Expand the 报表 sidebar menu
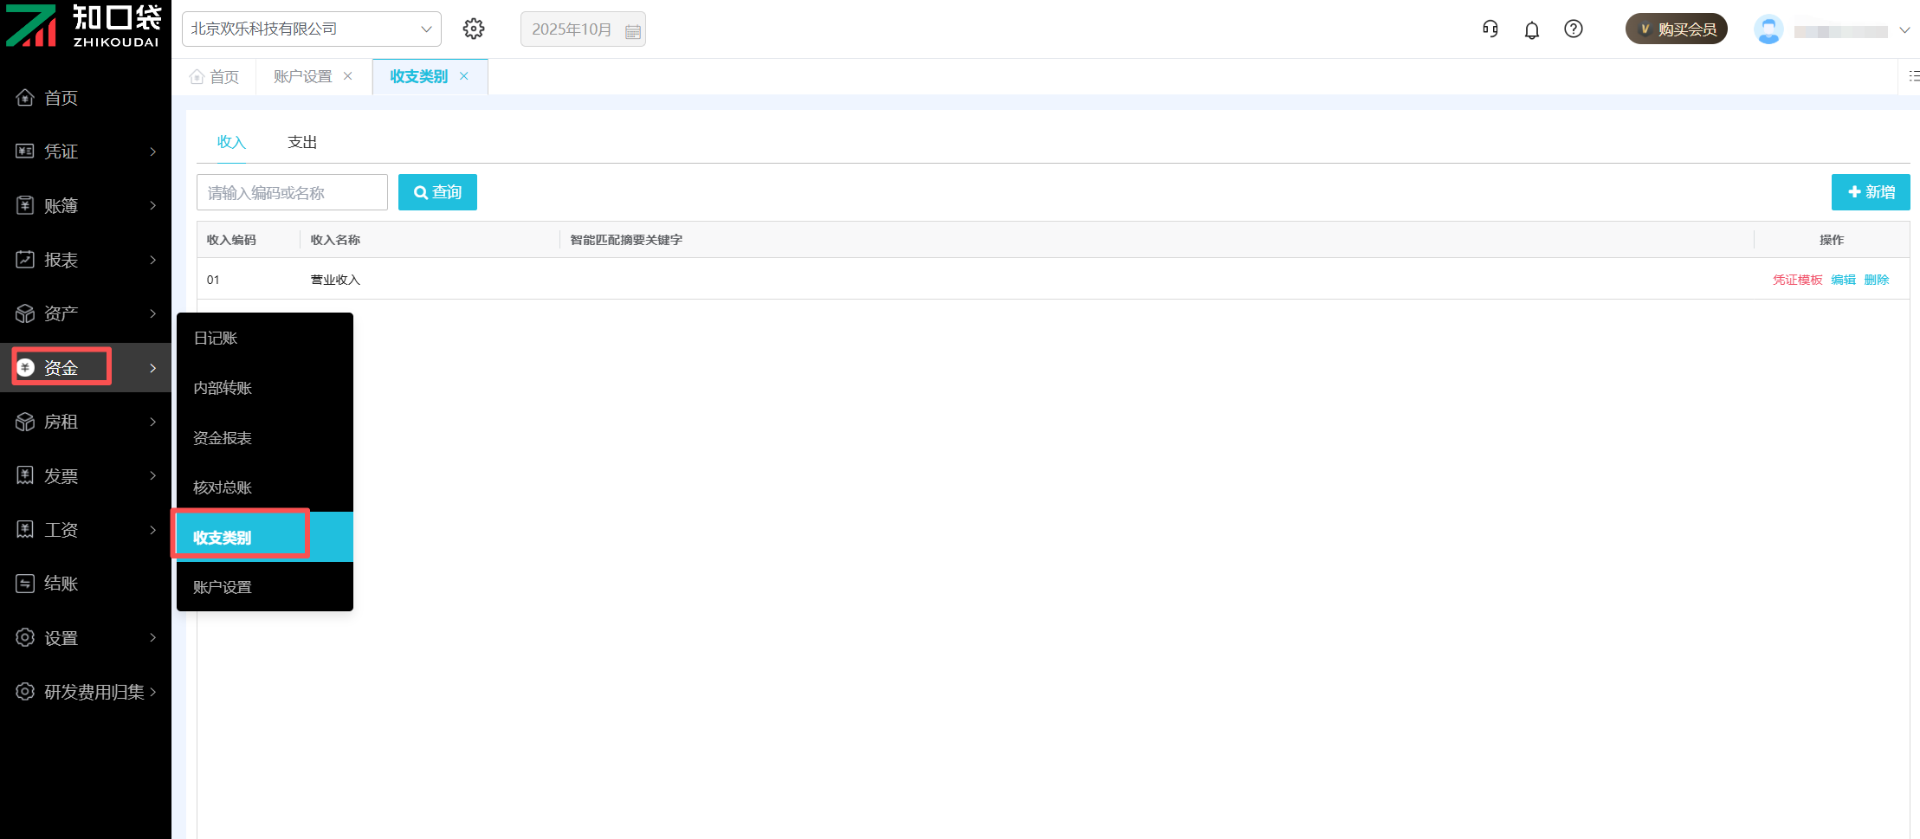Screen dimensions: 1920x839 85,260
